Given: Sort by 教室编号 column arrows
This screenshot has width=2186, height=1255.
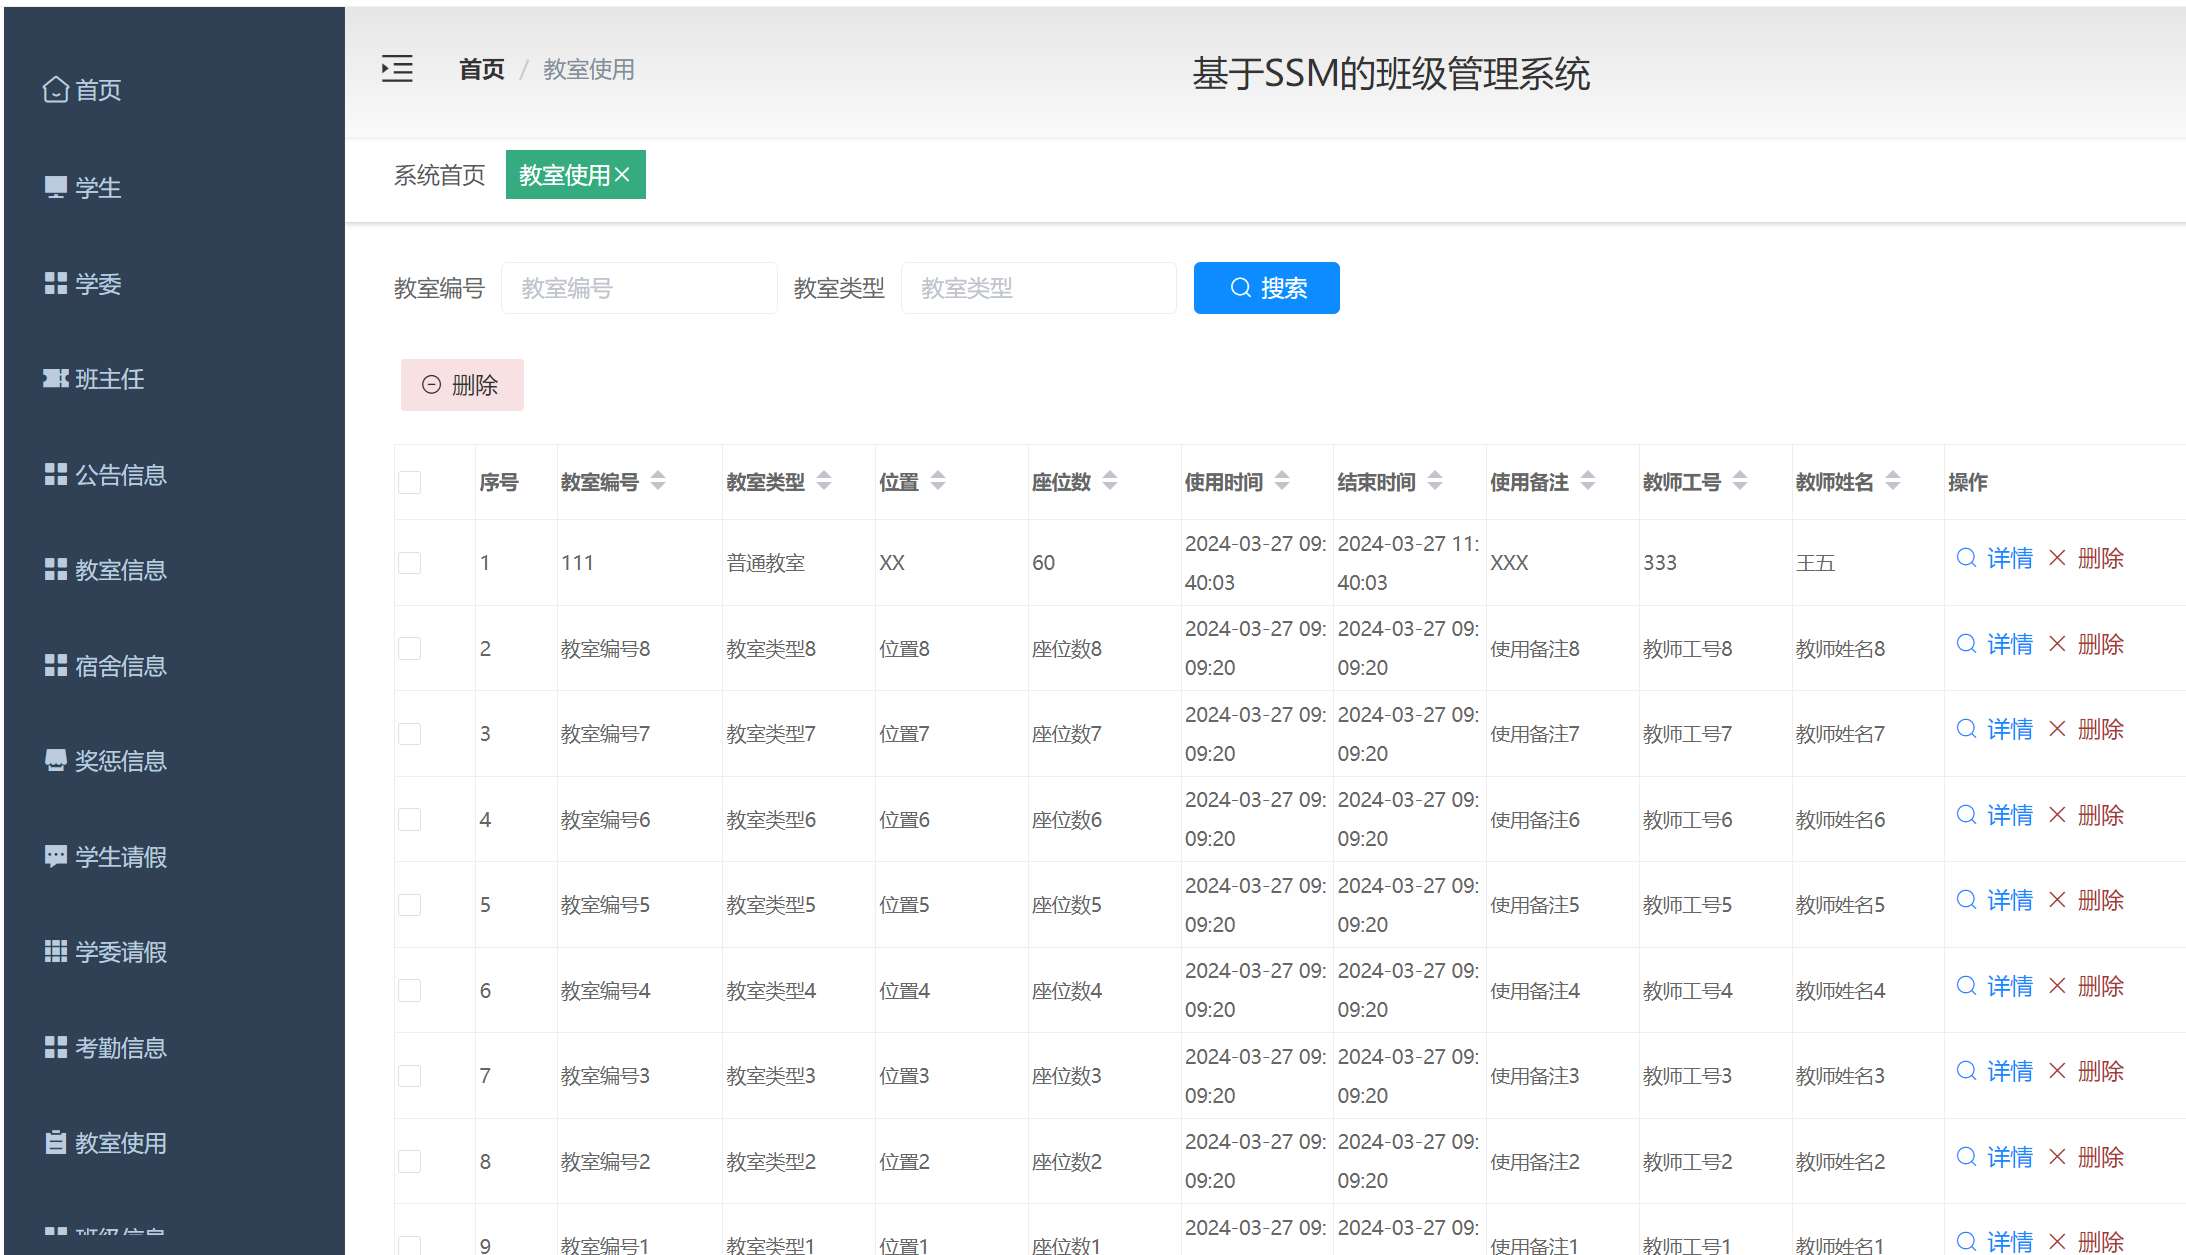Looking at the screenshot, I should [658, 481].
